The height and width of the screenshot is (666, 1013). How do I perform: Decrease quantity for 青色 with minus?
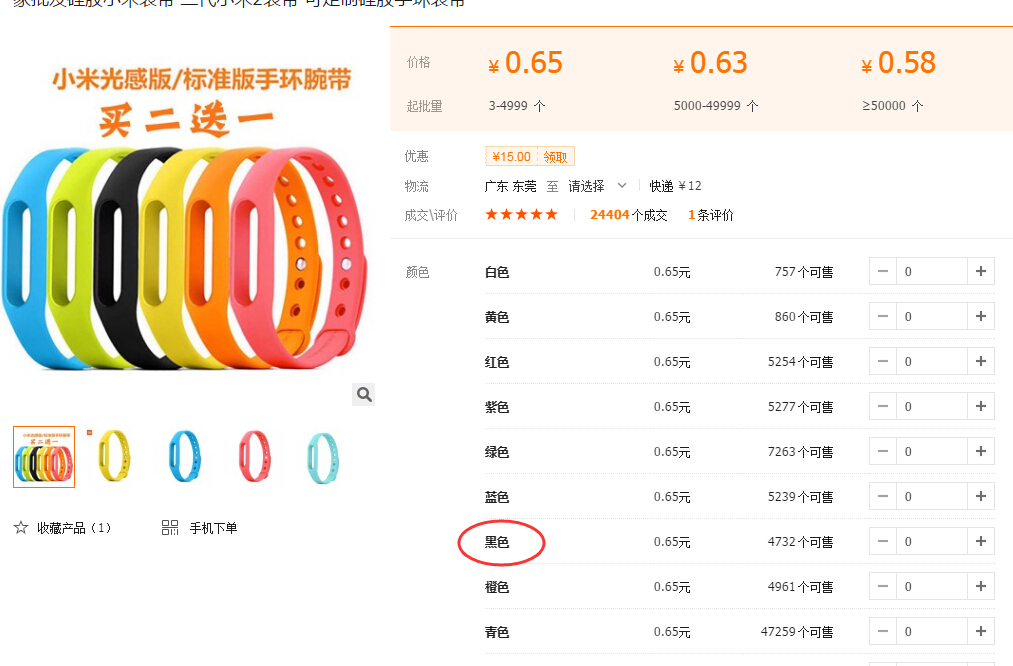click(882, 631)
